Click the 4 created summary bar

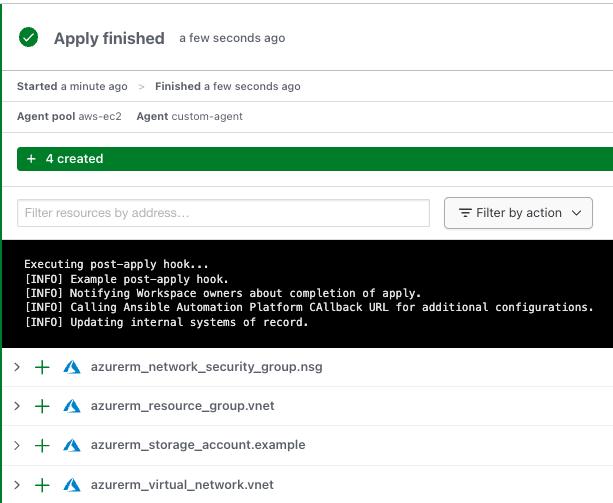315,159
